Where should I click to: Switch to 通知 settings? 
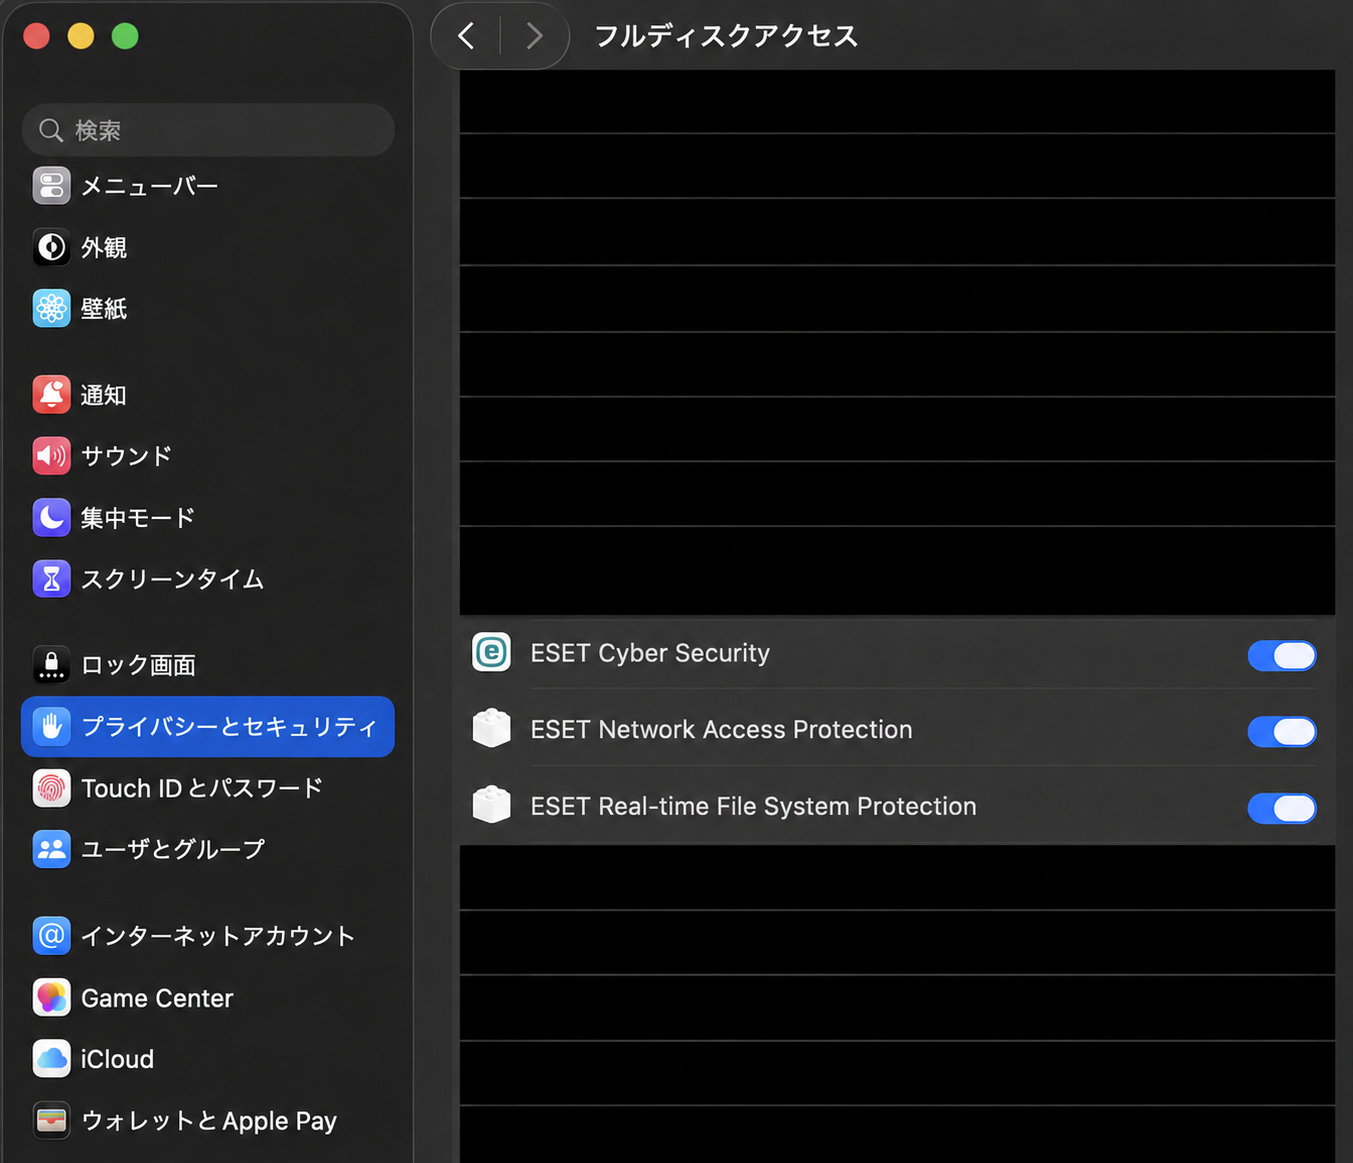(x=104, y=395)
